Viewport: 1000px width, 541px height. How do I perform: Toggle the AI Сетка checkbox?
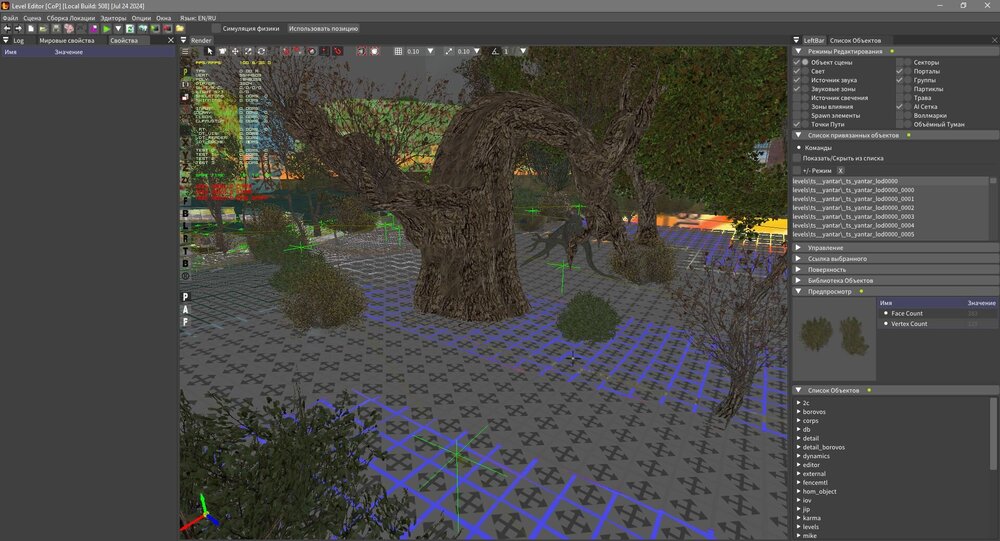(899, 106)
